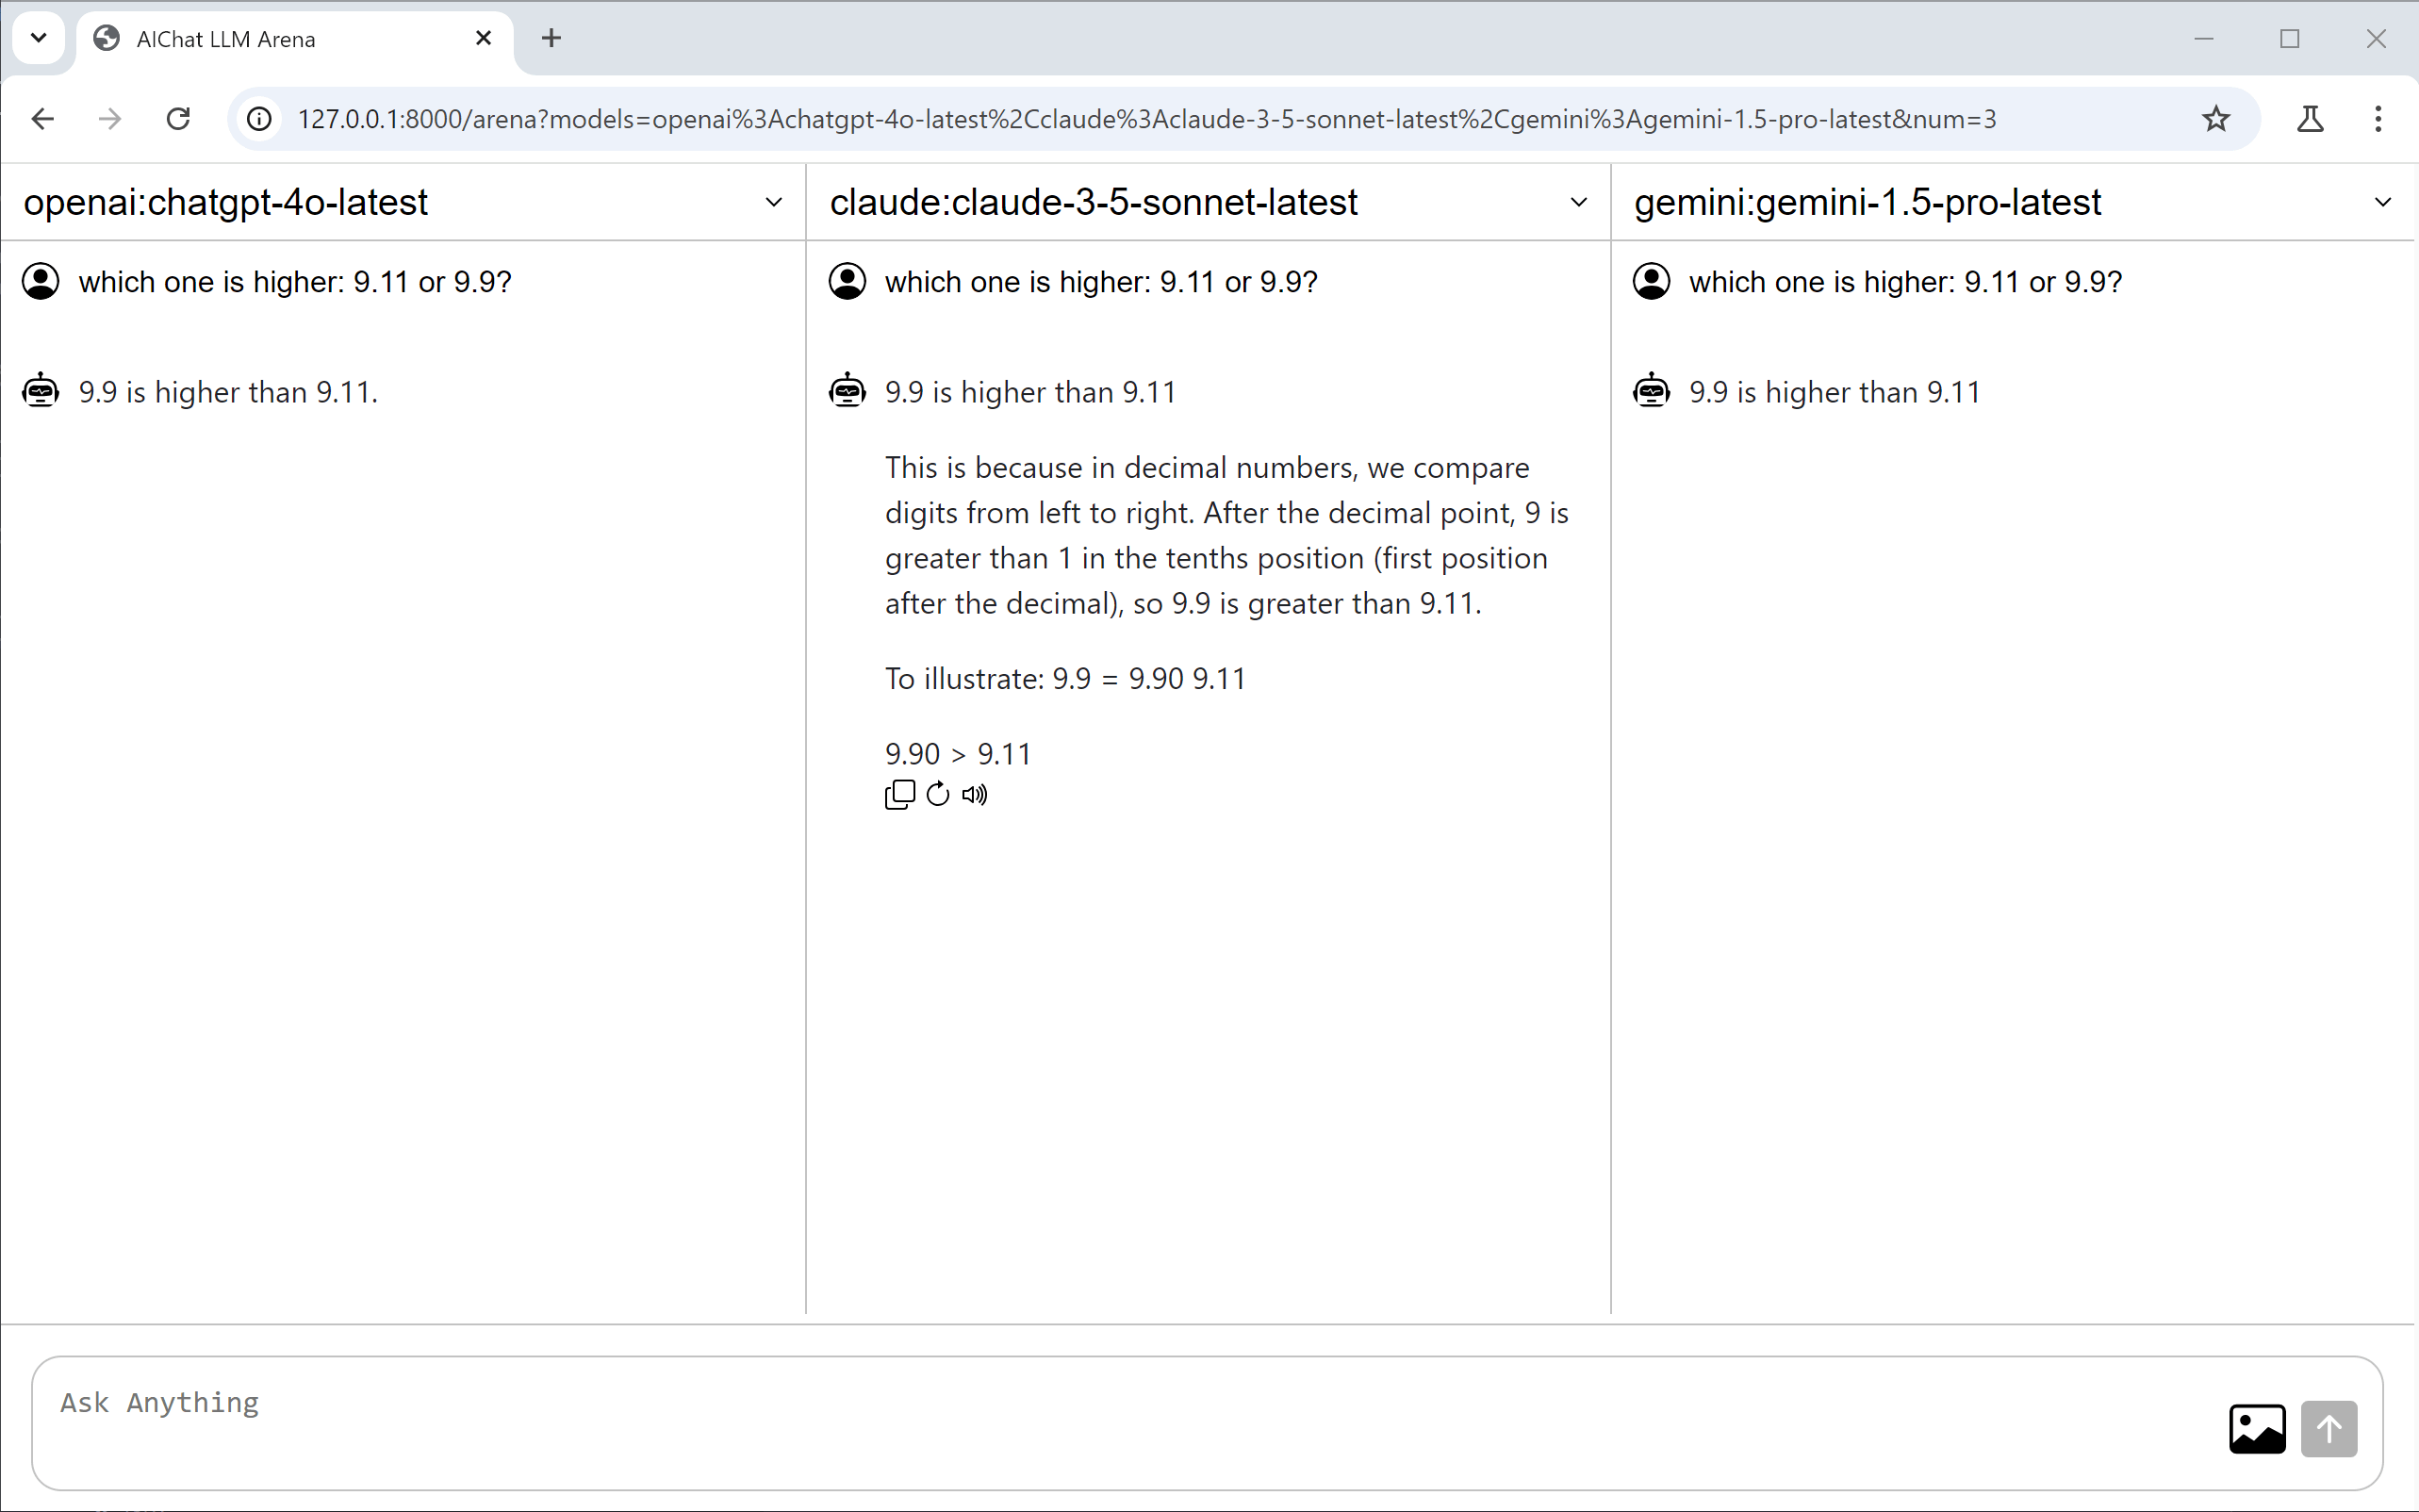Regenerate Claude's response
The height and width of the screenshot is (1512, 2419).
tap(937, 794)
